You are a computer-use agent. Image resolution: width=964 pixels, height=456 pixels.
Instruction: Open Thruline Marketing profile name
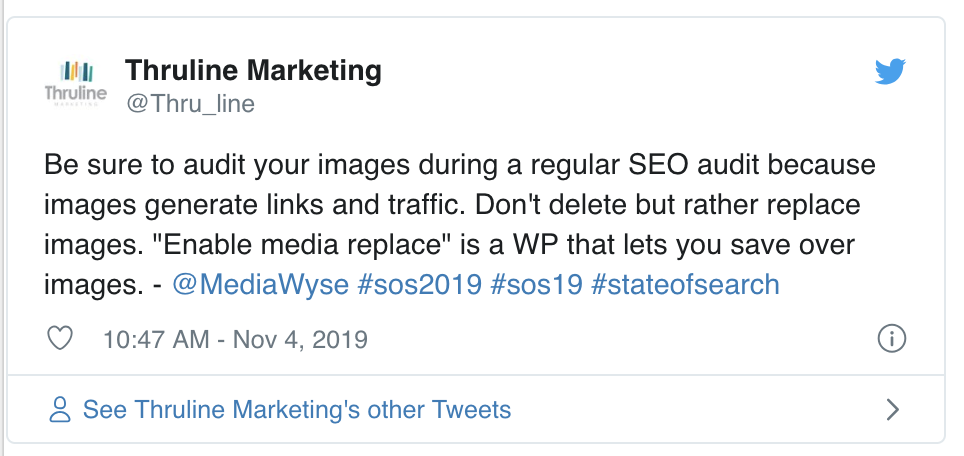(x=253, y=70)
